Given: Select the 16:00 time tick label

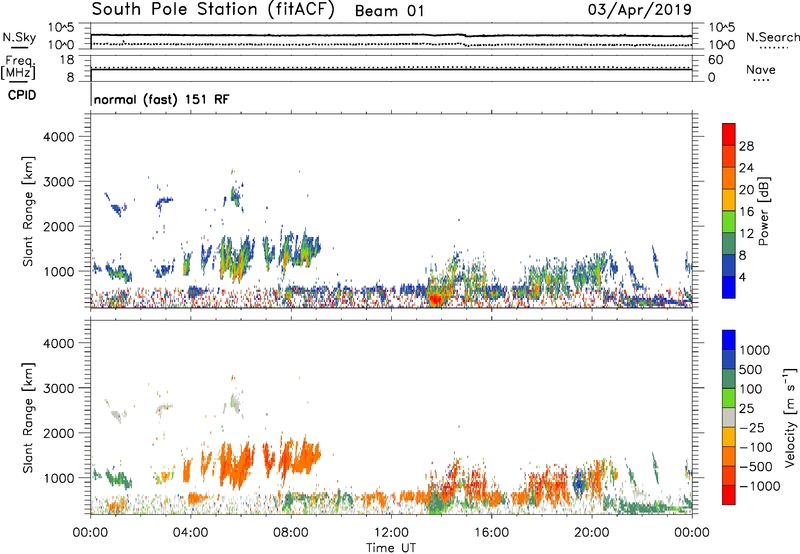Looking at the screenshot, I should click(491, 533).
